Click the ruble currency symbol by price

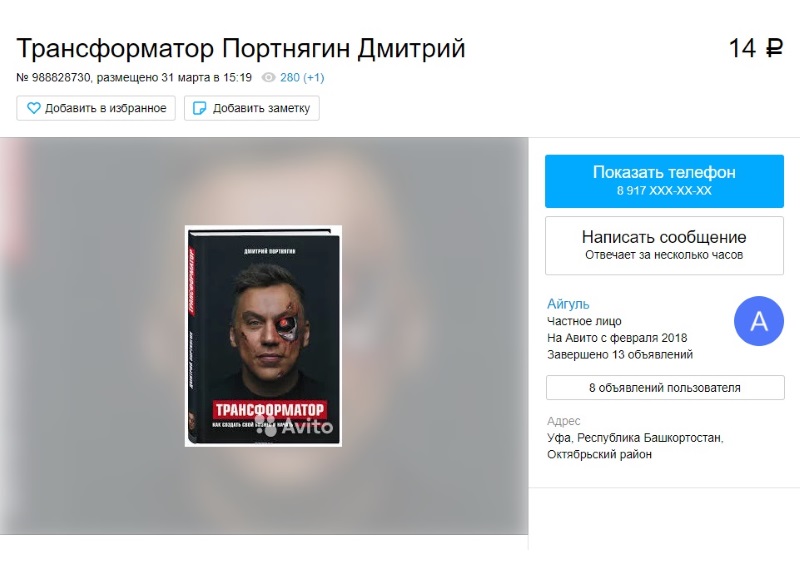click(x=774, y=49)
